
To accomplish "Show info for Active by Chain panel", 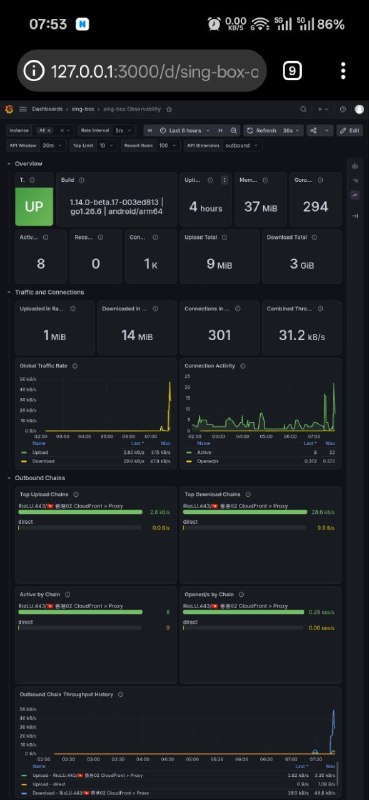I will point(67,594).
